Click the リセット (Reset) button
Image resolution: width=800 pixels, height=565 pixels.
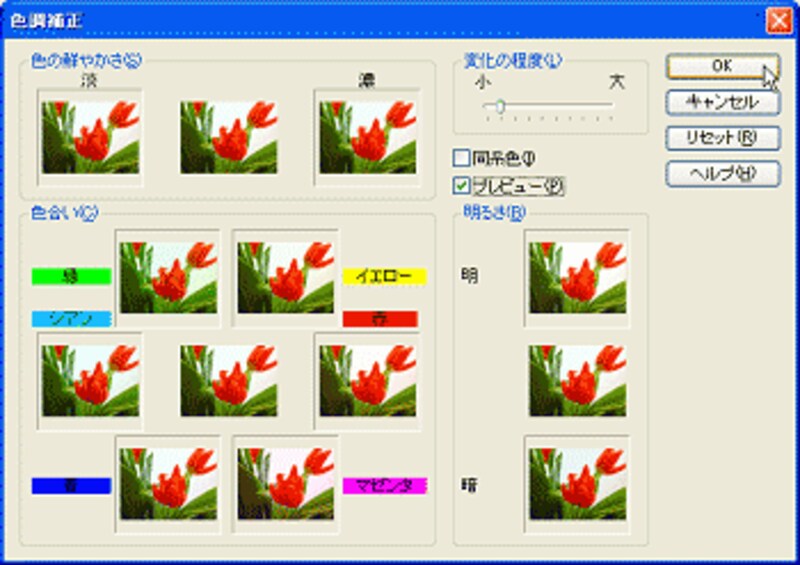722,138
